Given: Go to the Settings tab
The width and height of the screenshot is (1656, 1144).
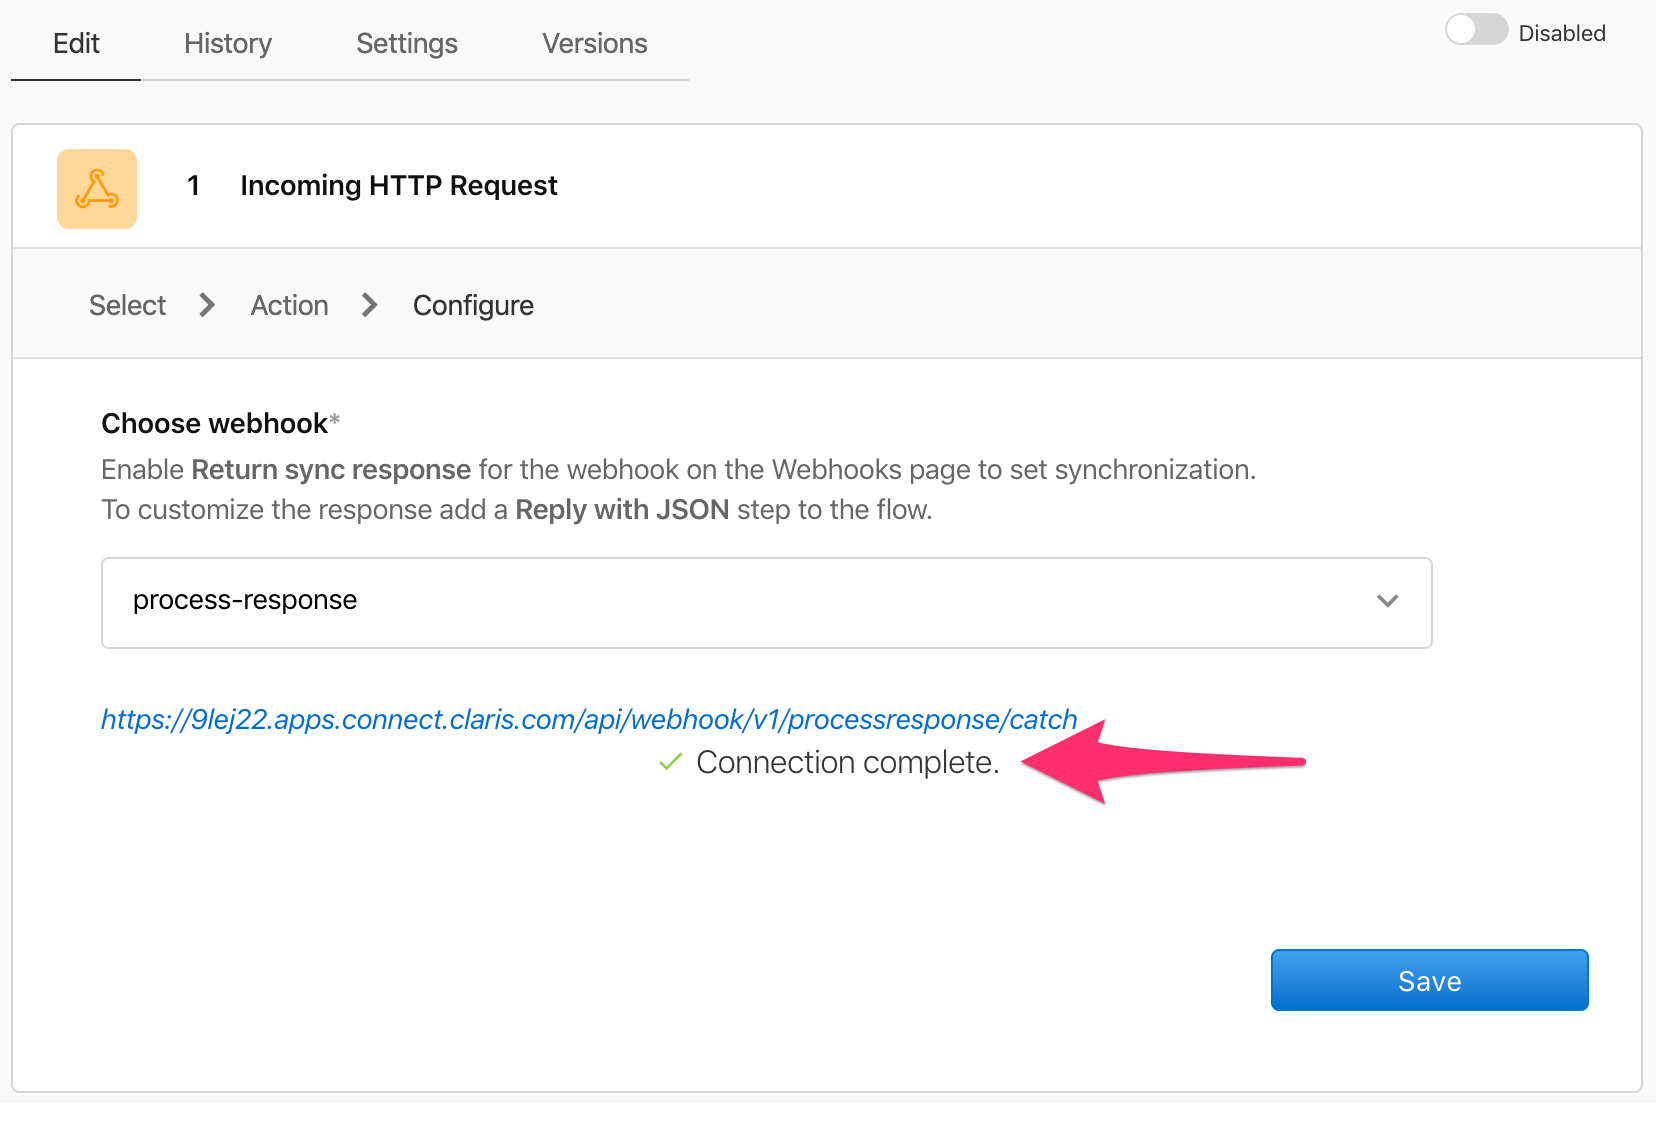Looking at the screenshot, I should pos(407,44).
